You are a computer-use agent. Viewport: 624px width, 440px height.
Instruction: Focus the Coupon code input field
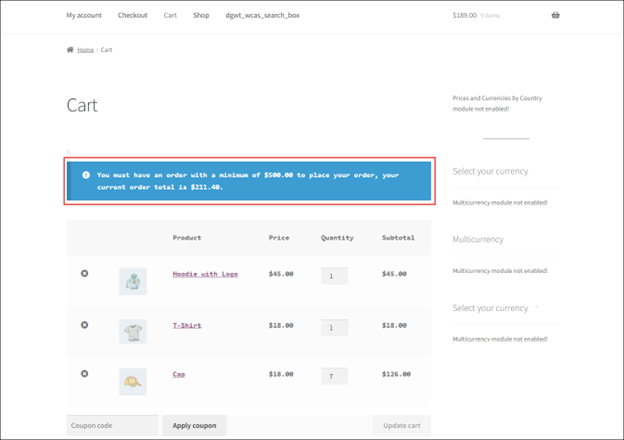coord(112,425)
